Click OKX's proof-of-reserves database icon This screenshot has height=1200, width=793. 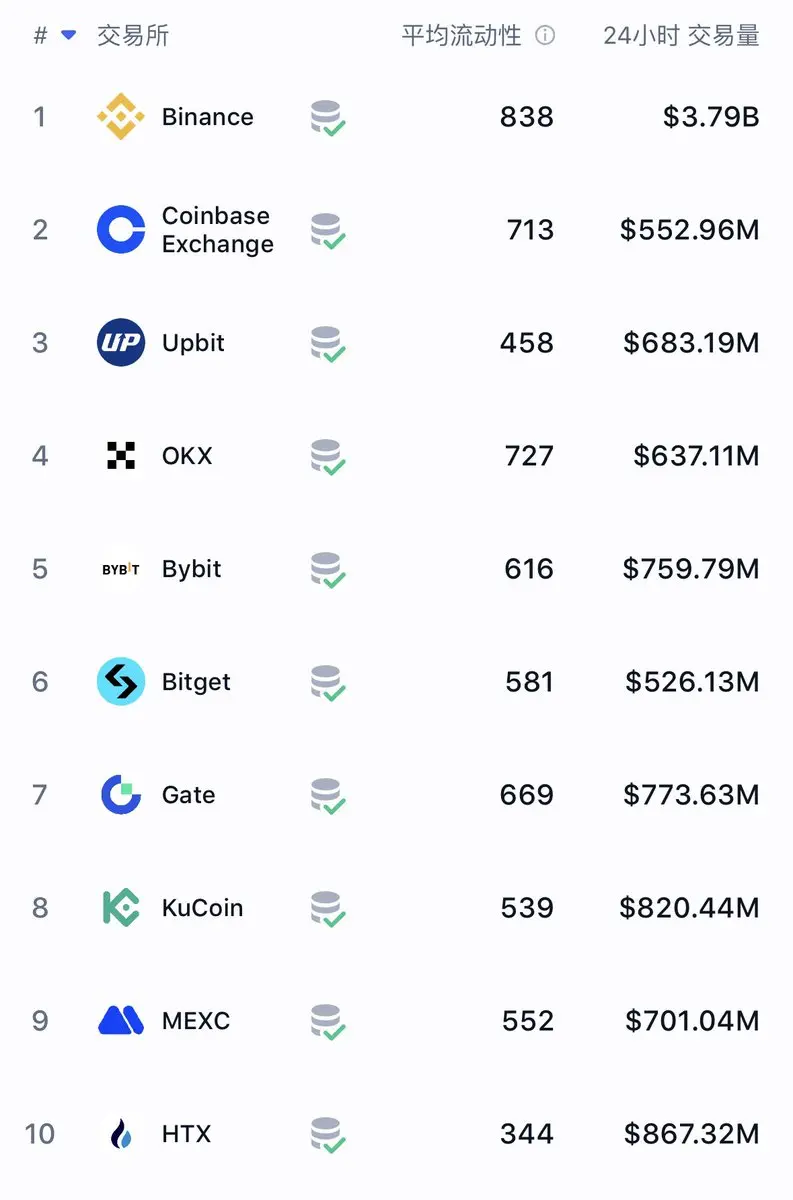tap(327, 457)
